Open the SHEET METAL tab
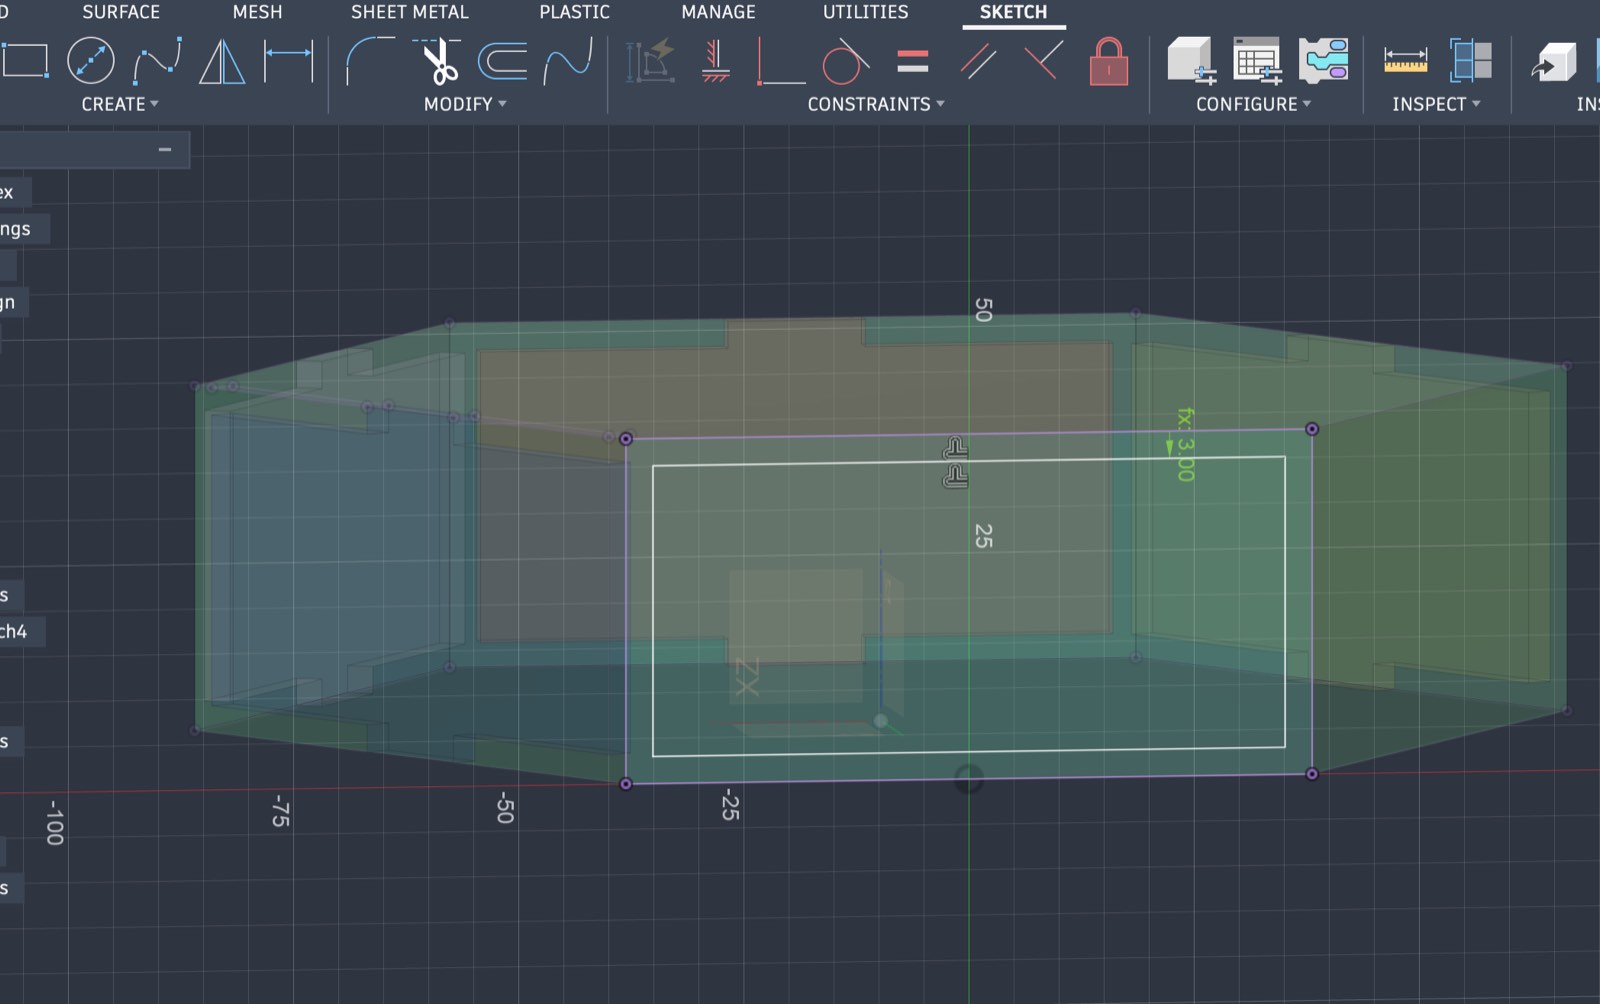1600x1004 pixels. point(409,12)
